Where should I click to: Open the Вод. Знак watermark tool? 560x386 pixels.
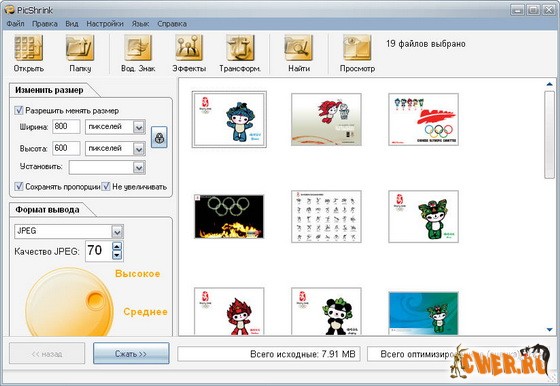point(138,48)
